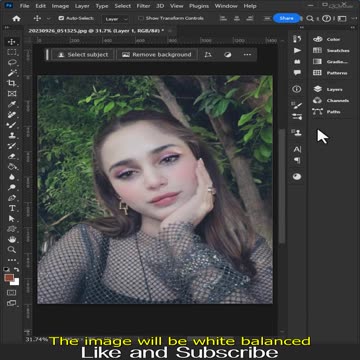Expand the Color panel

(331, 39)
